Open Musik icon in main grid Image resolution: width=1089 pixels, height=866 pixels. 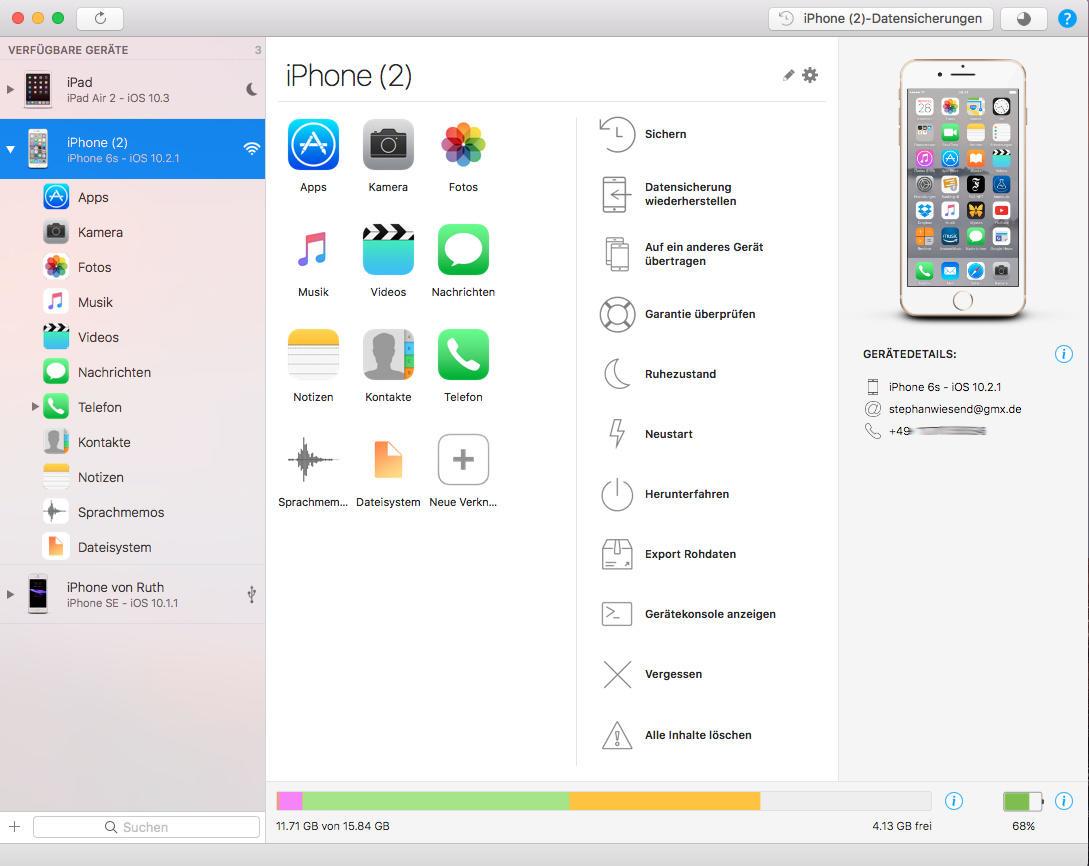point(313,249)
